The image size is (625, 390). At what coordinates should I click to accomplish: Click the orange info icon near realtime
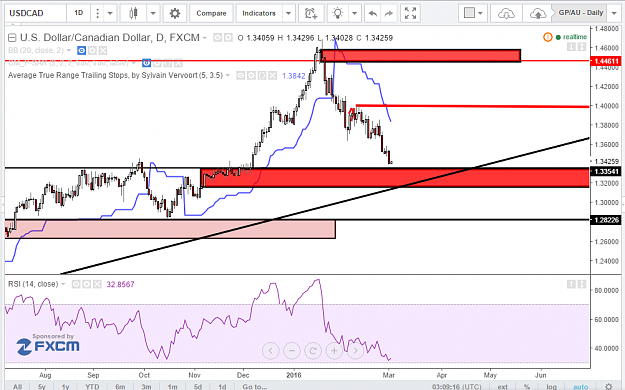[548, 37]
